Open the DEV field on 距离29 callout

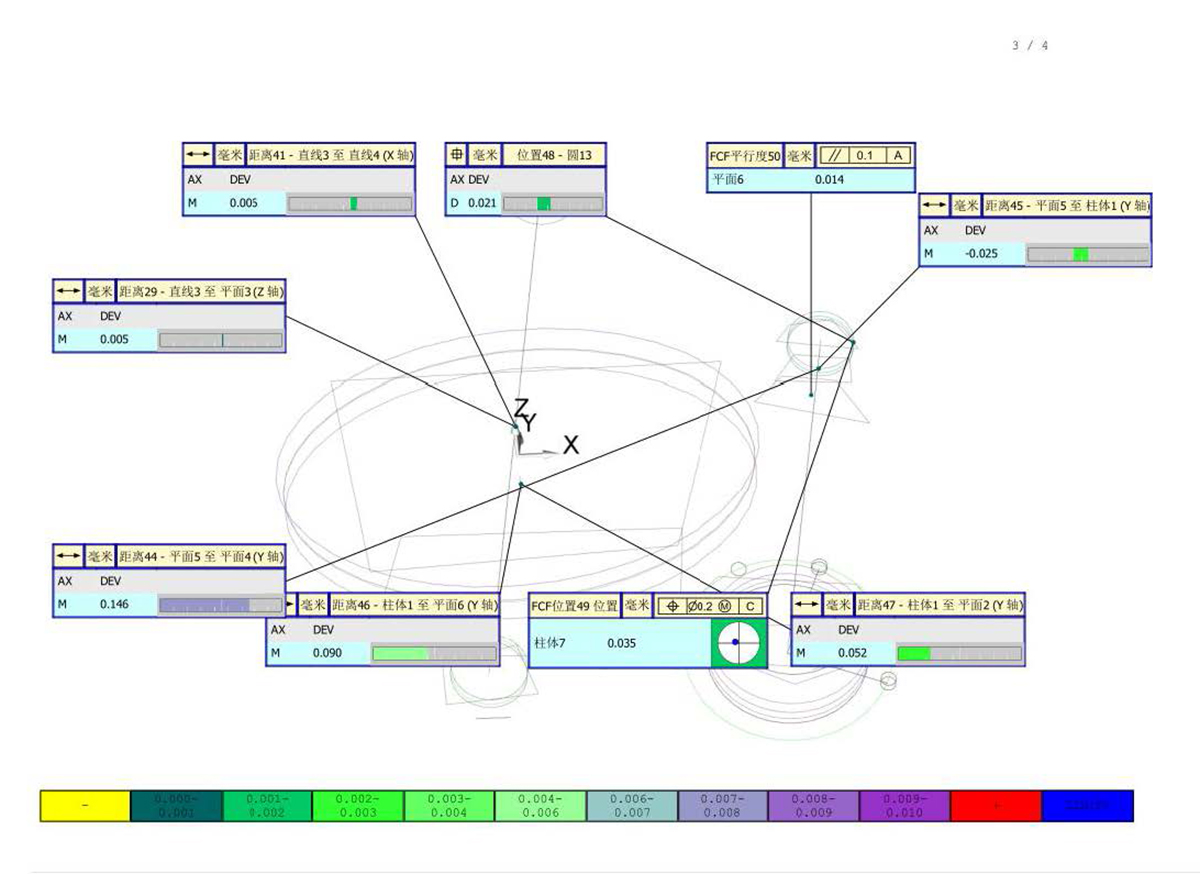110,316
